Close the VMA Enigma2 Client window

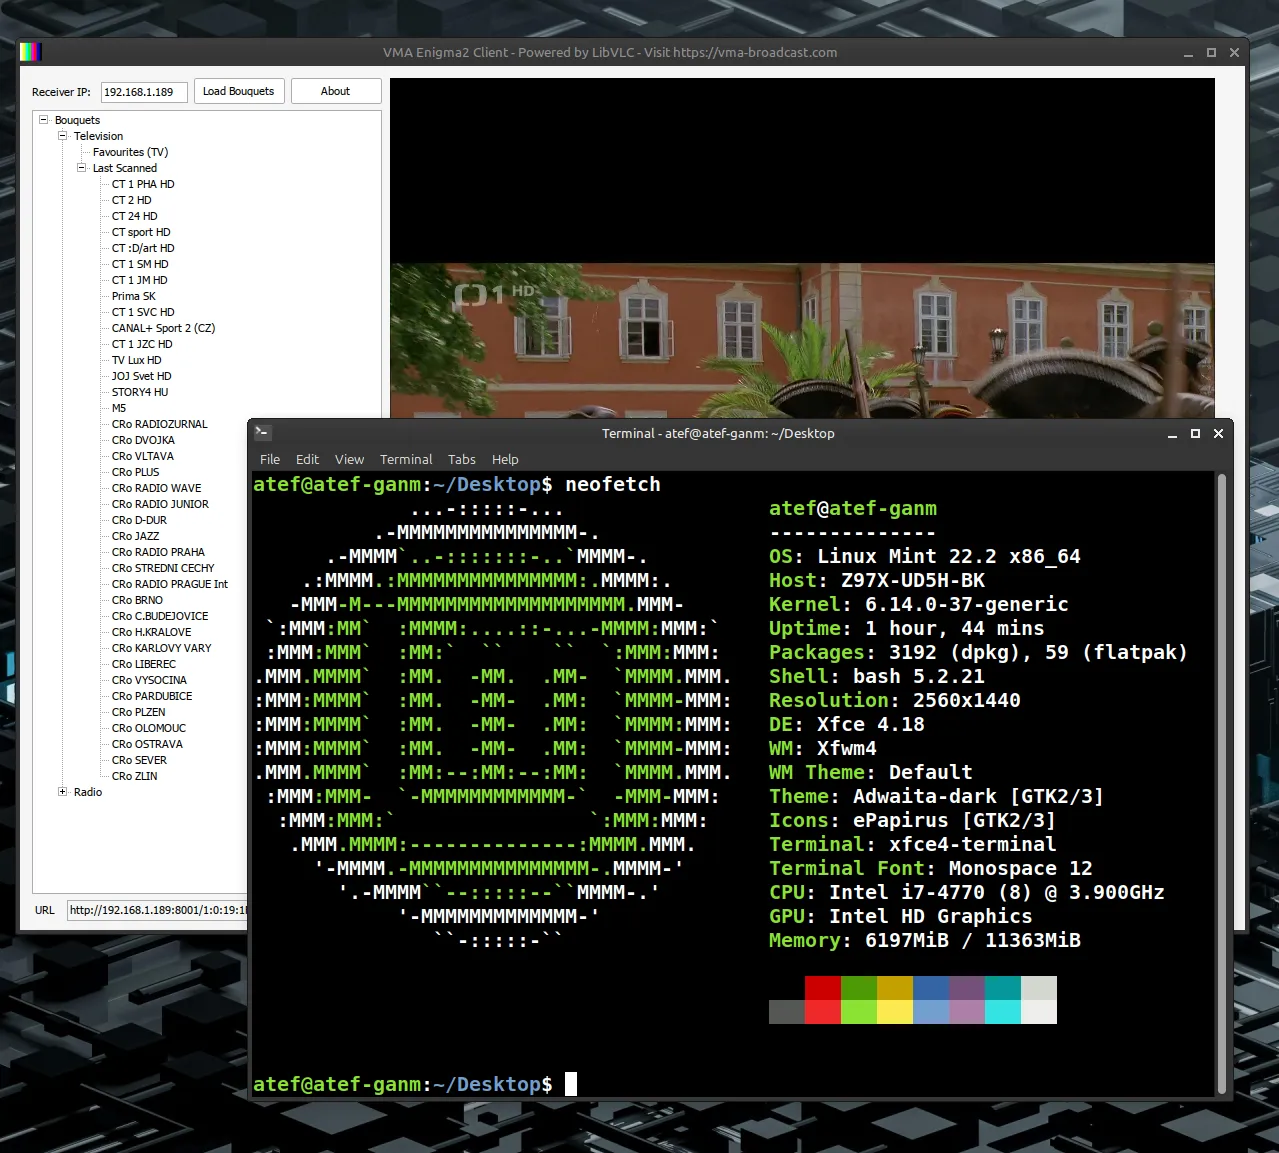(1234, 53)
